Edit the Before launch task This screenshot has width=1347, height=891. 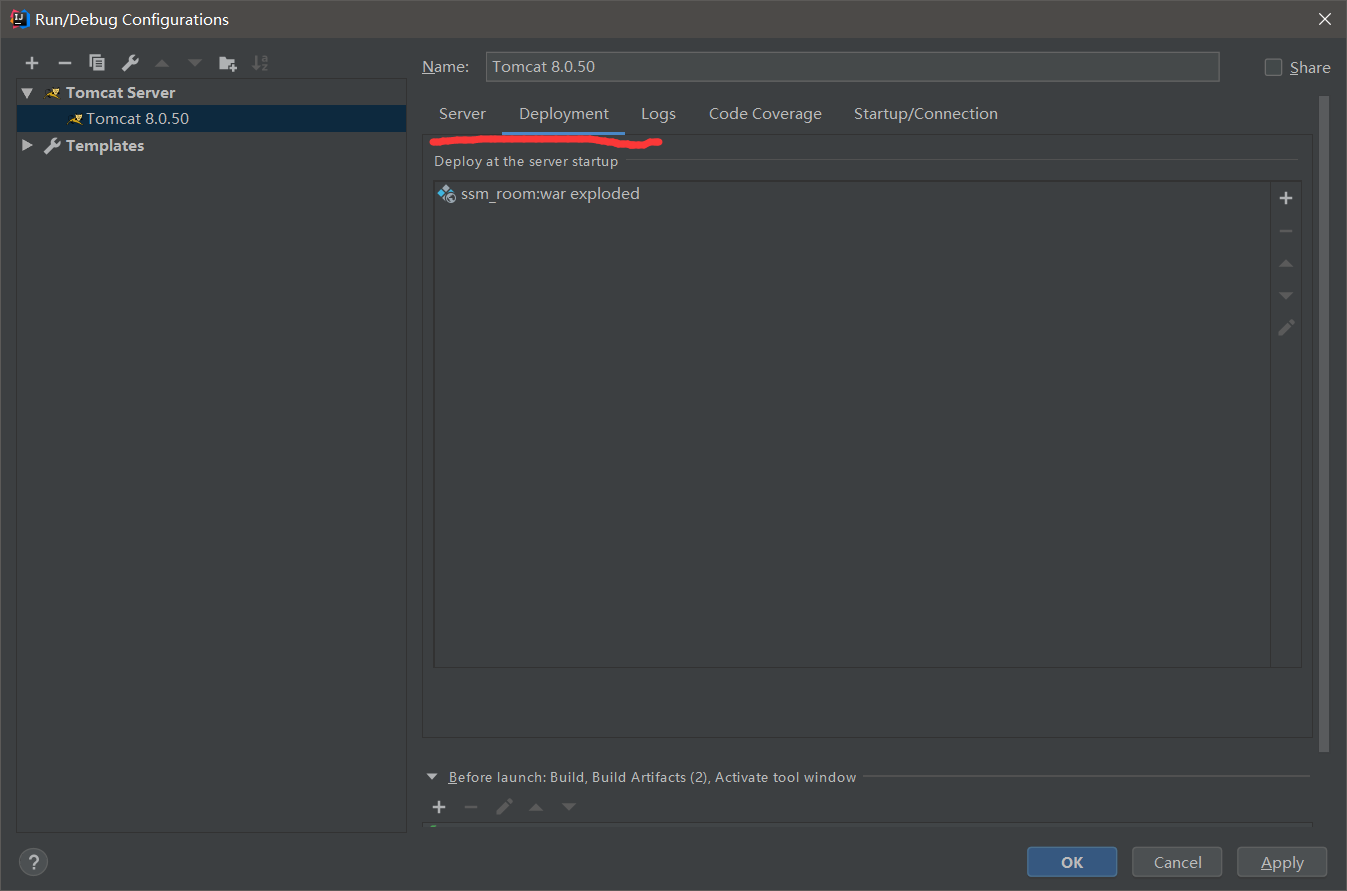tap(504, 807)
